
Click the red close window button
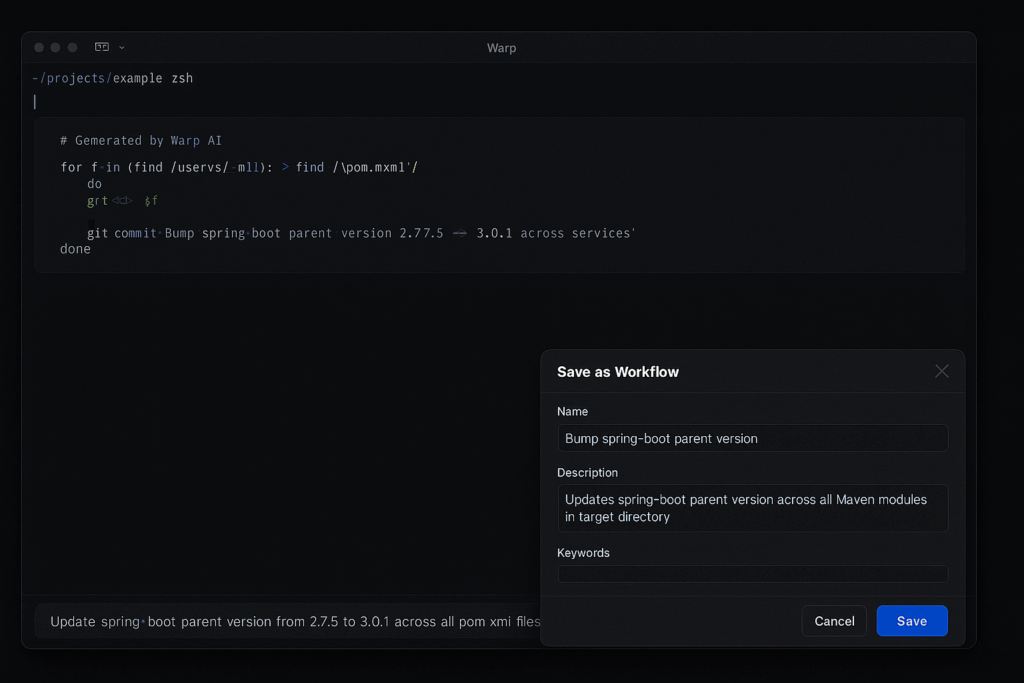point(39,48)
